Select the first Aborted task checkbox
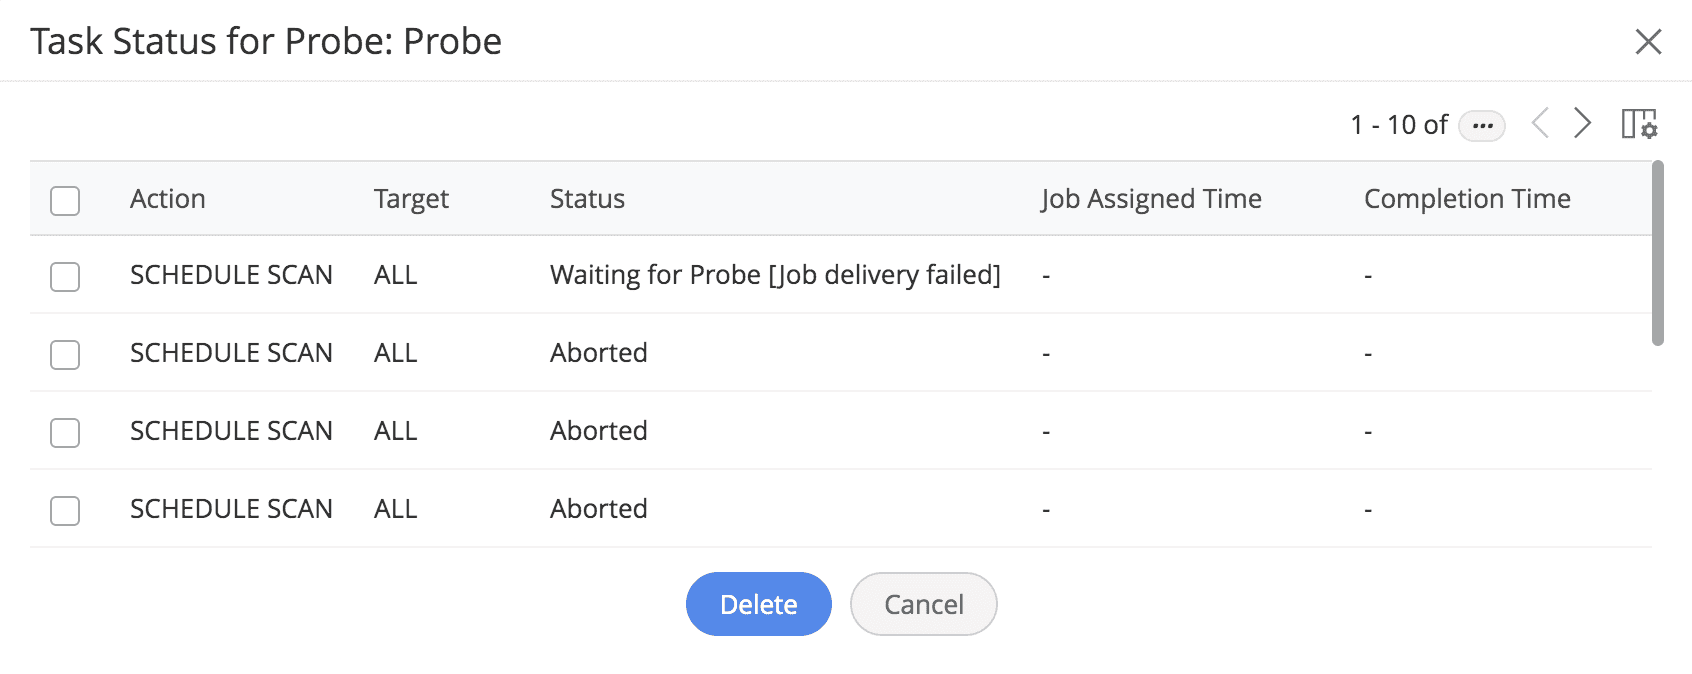The height and width of the screenshot is (674, 1692). 65,355
